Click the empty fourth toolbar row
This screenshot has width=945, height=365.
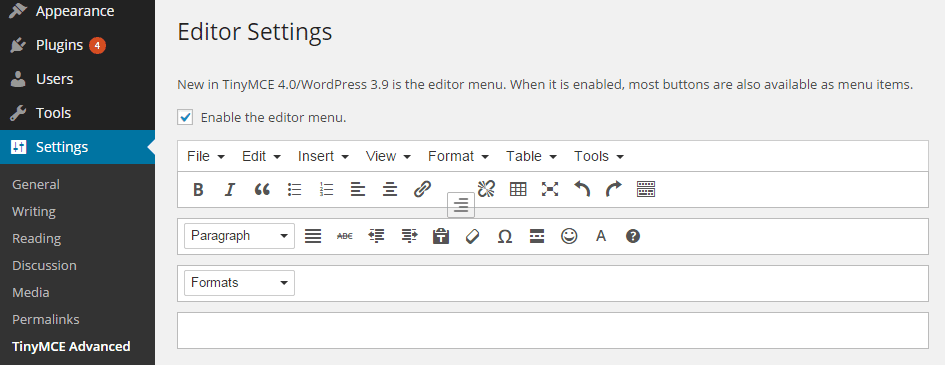coord(553,330)
